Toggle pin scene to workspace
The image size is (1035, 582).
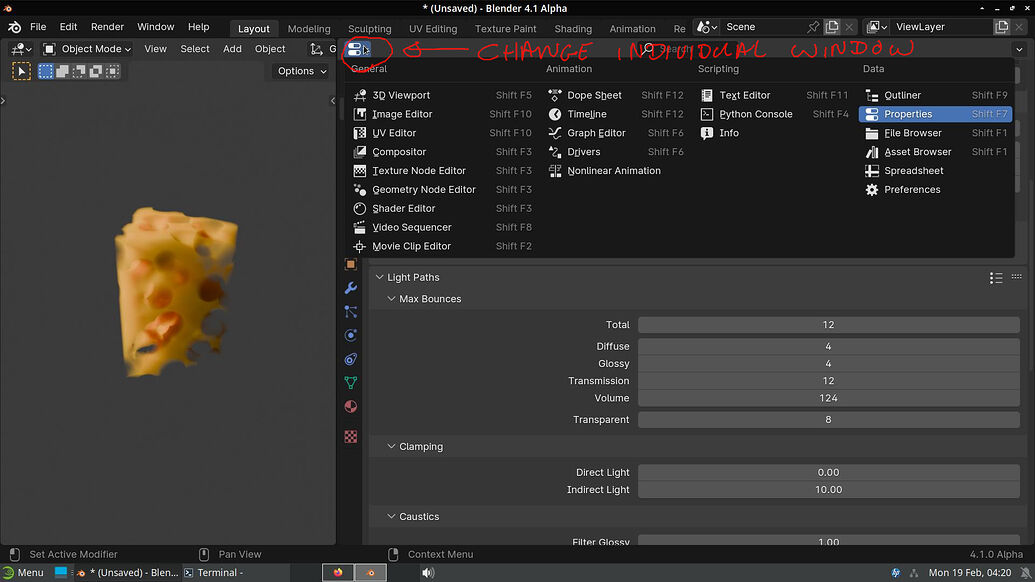pyautogui.click(x=813, y=27)
